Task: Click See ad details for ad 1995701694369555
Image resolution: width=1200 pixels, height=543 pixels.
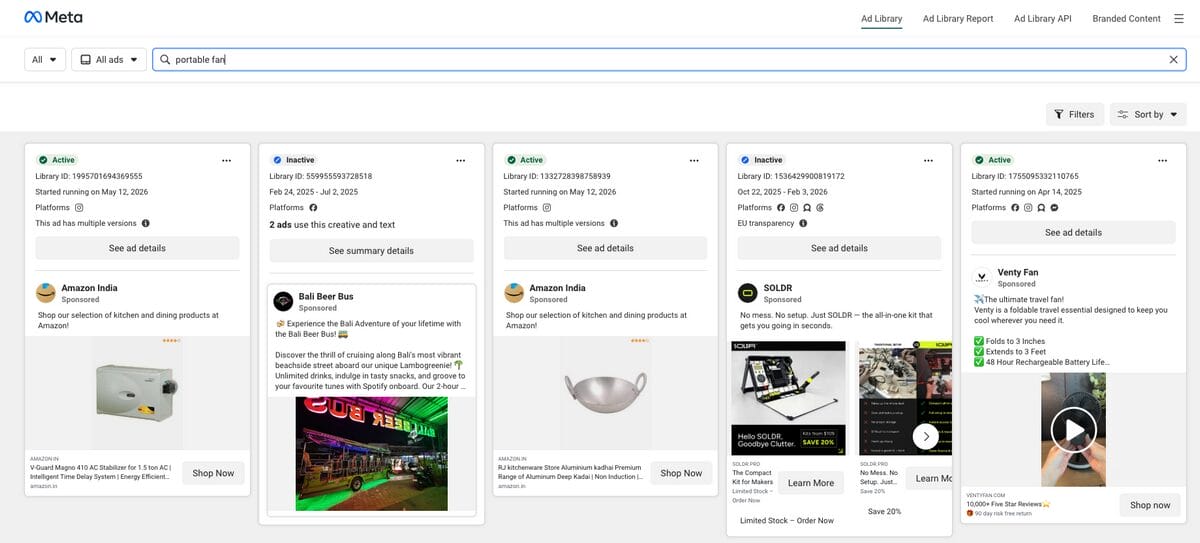Action: point(137,248)
